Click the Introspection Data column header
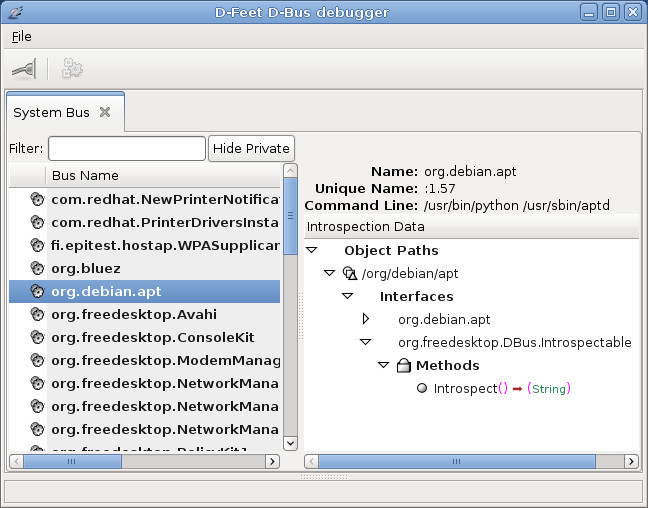Screen dimensions: 648x508 click(472, 227)
